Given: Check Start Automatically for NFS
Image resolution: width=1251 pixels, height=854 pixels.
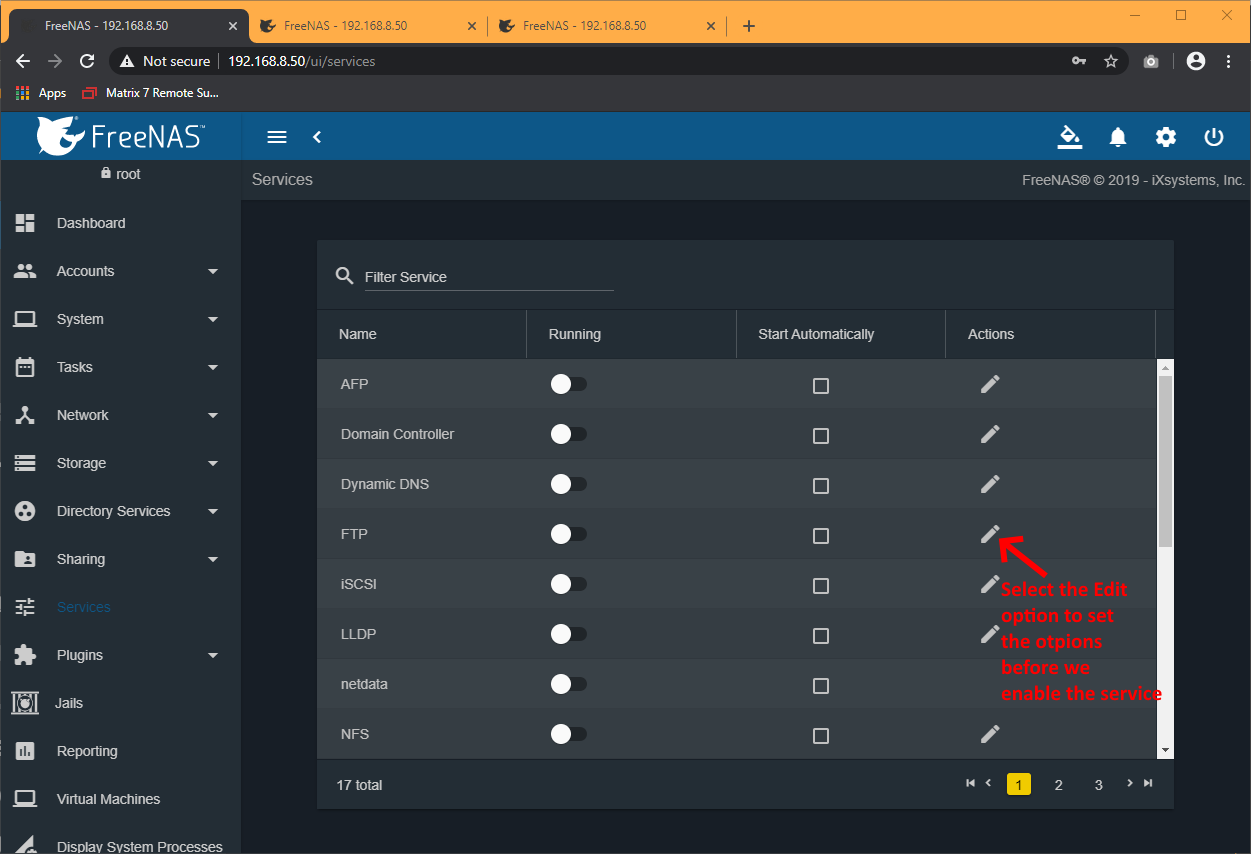Looking at the screenshot, I should point(821,736).
